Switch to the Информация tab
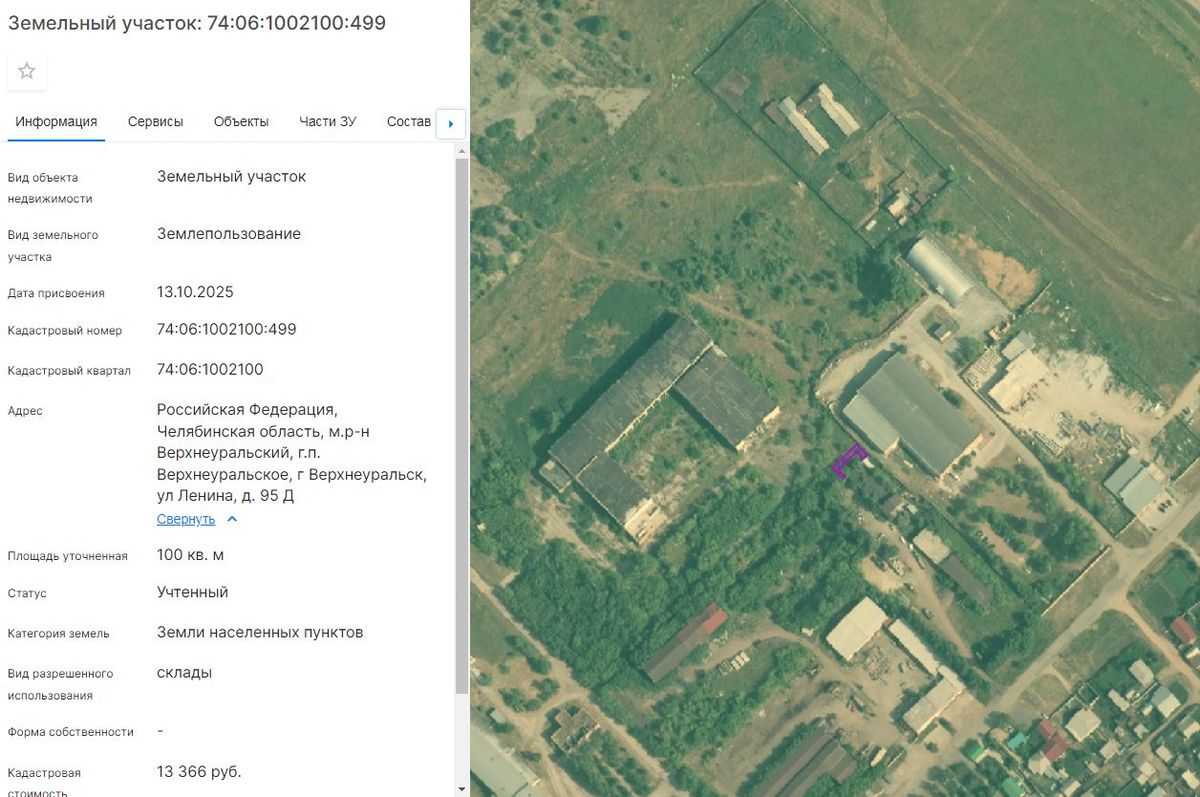 pos(56,122)
